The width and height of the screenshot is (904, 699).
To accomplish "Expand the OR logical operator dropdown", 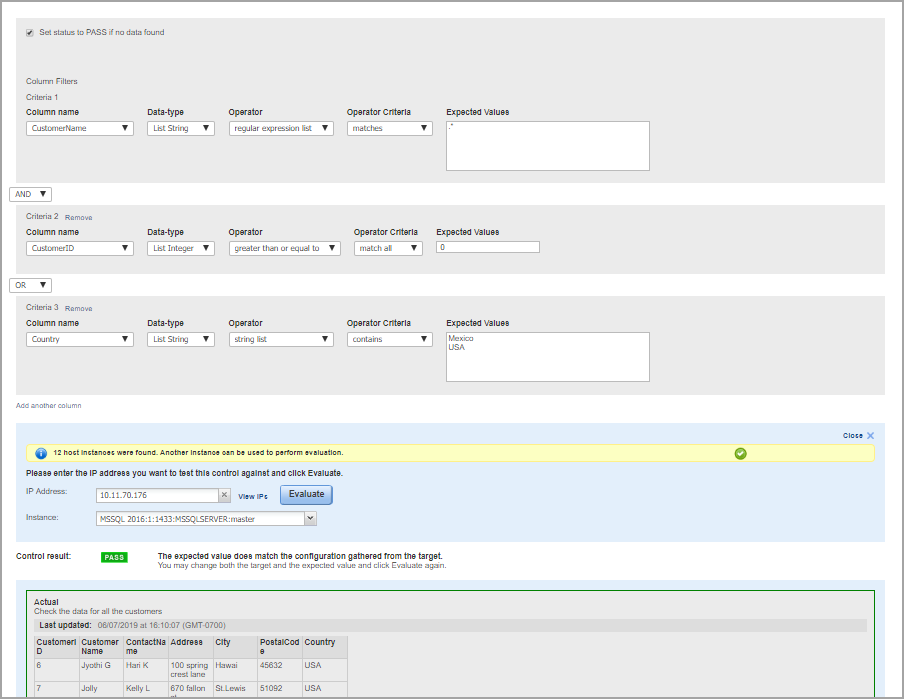I will tap(30, 285).
